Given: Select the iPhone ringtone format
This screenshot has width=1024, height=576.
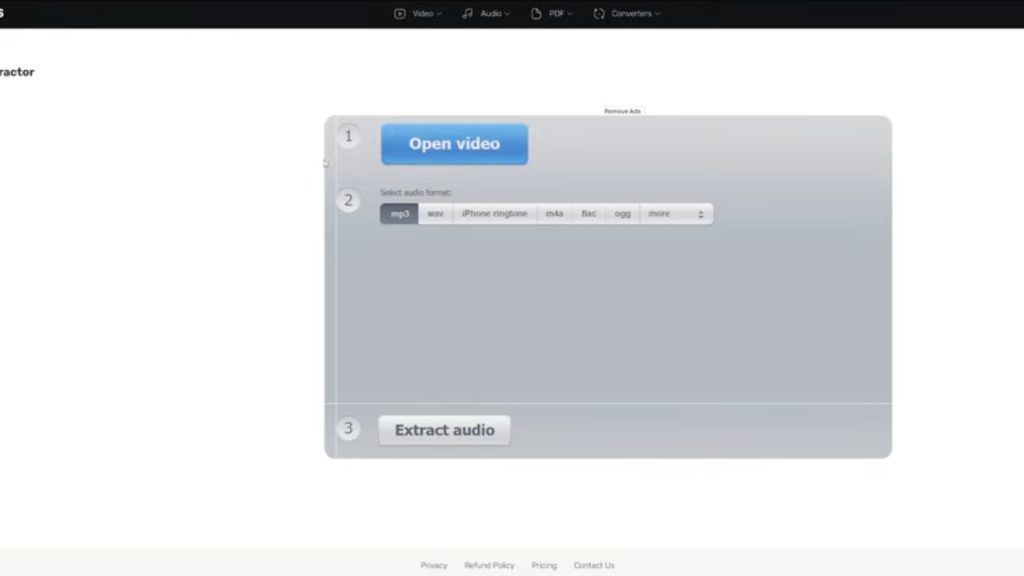Looking at the screenshot, I should [x=494, y=214].
